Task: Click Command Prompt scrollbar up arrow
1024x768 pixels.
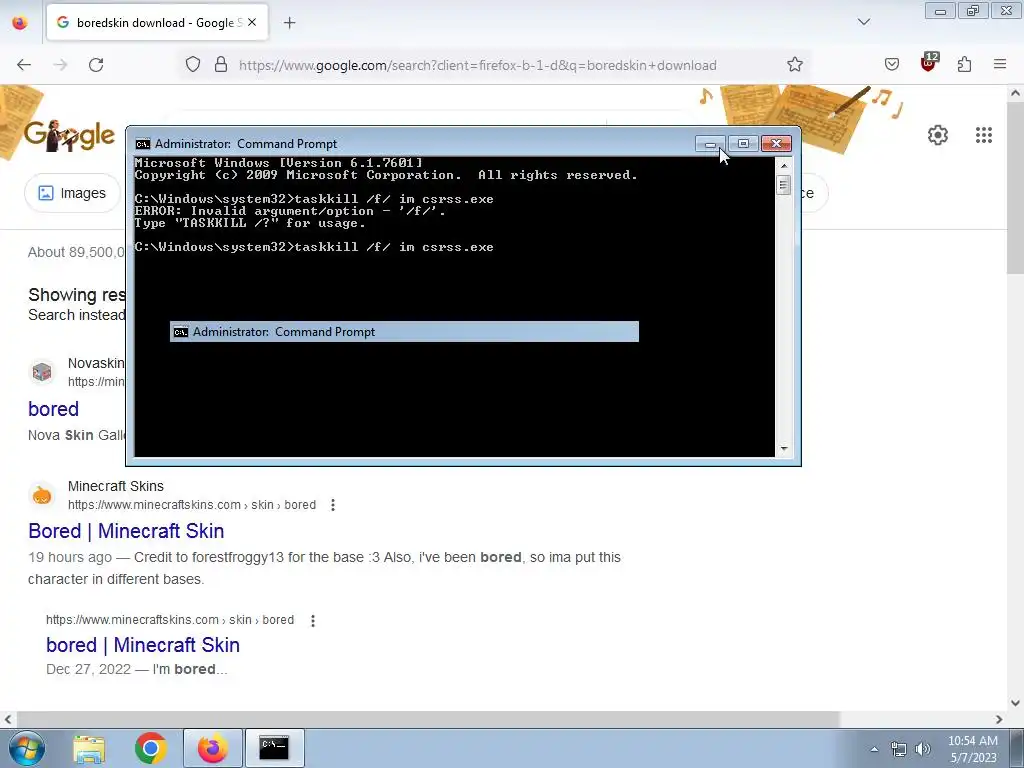Action: (x=784, y=166)
